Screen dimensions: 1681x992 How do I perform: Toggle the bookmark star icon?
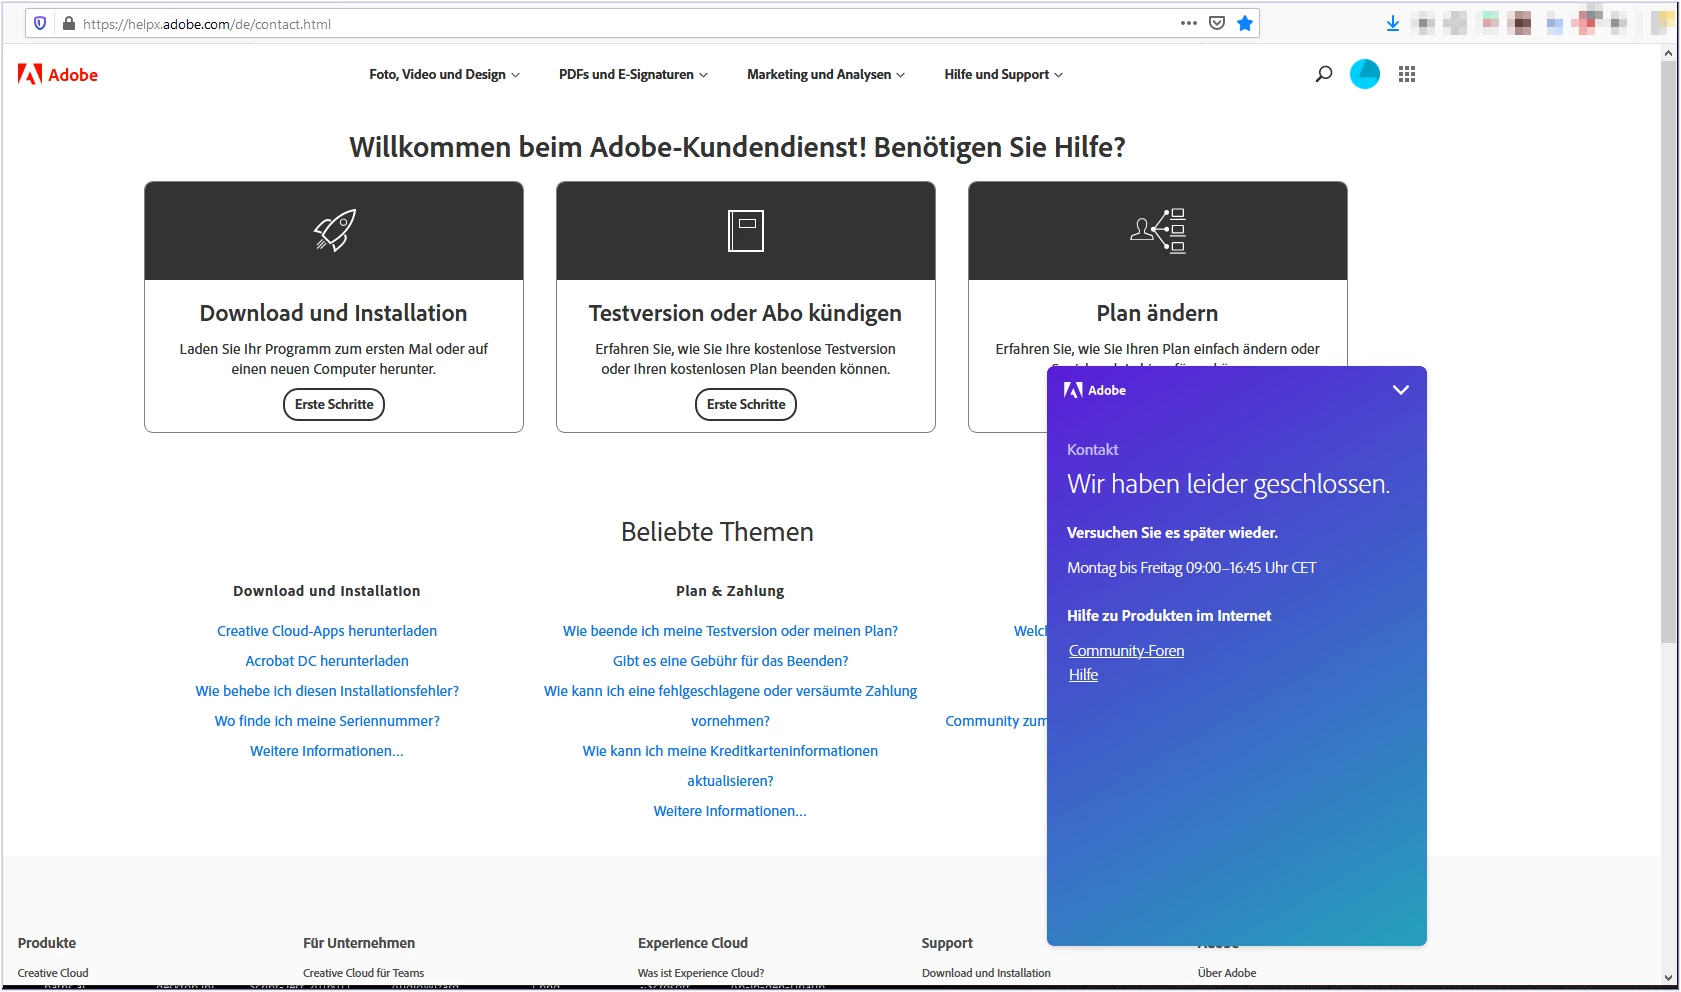click(x=1245, y=23)
